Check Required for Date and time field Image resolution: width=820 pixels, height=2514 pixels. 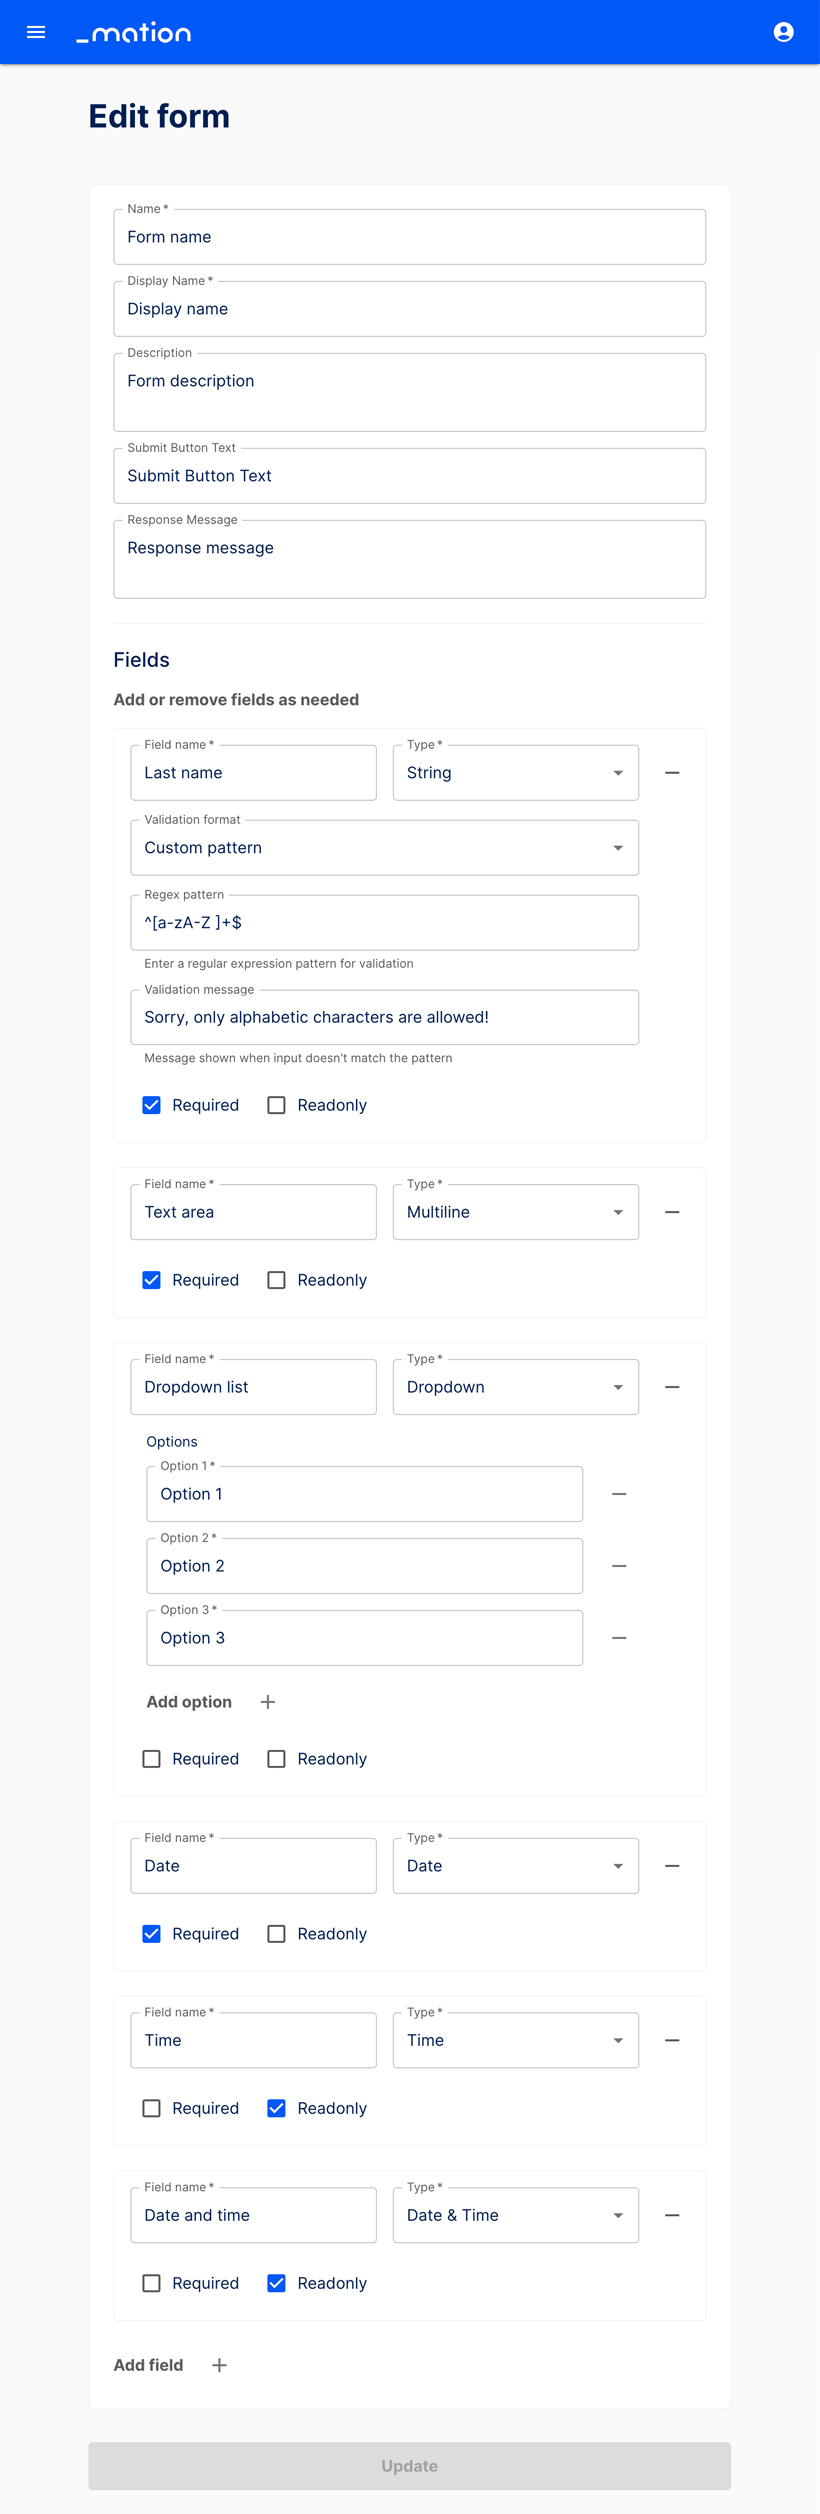tap(151, 2283)
